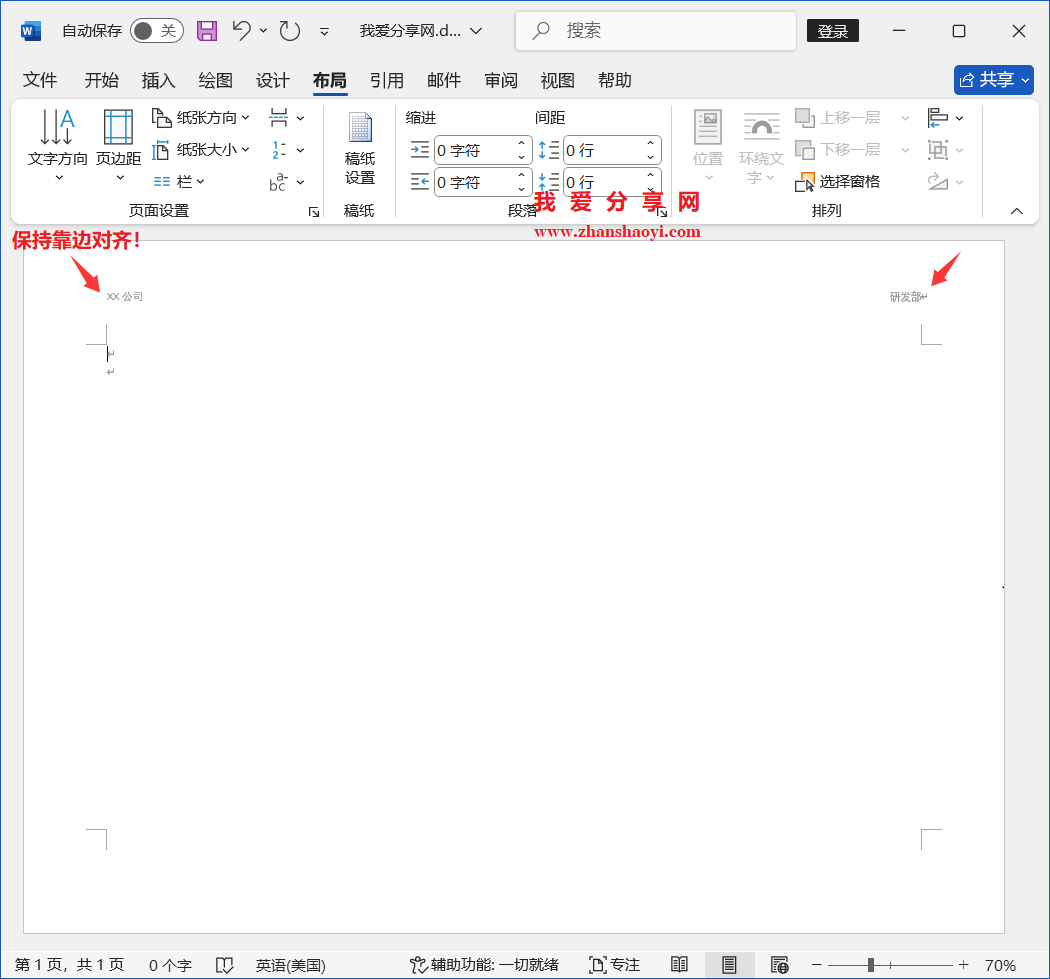Open the File (文件) tab

tap(40, 80)
